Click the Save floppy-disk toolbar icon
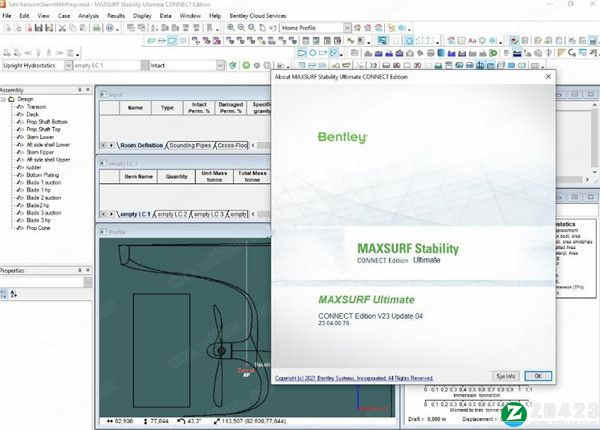The width and height of the screenshot is (600, 430). pyautogui.click(x=39, y=28)
